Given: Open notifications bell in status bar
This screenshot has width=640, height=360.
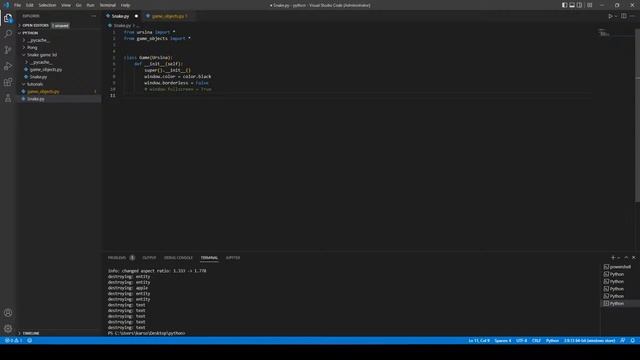Looking at the screenshot, I should pyautogui.click(x=633, y=340).
